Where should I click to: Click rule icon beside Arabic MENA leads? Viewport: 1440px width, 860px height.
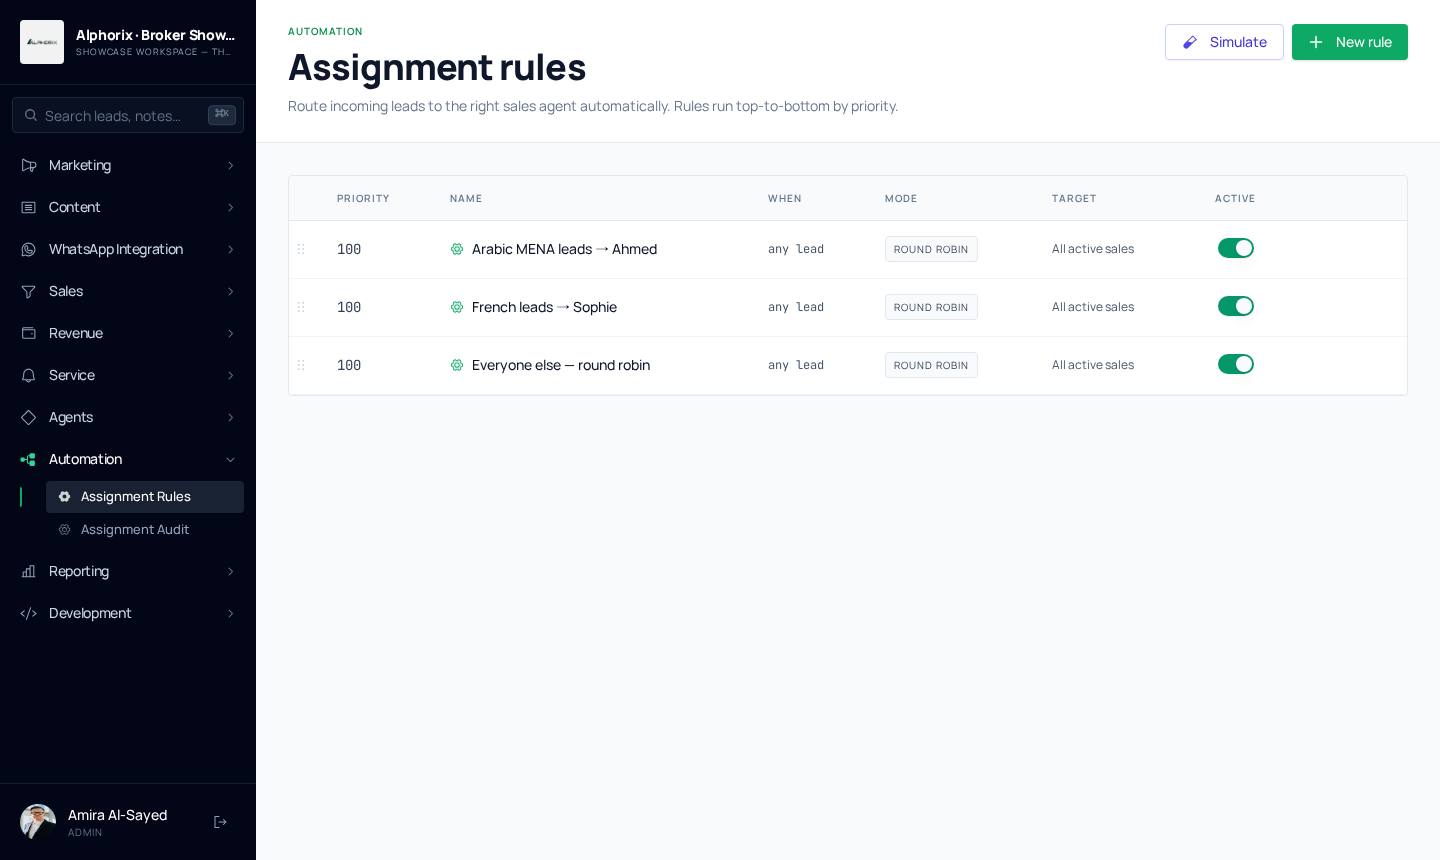(x=457, y=249)
